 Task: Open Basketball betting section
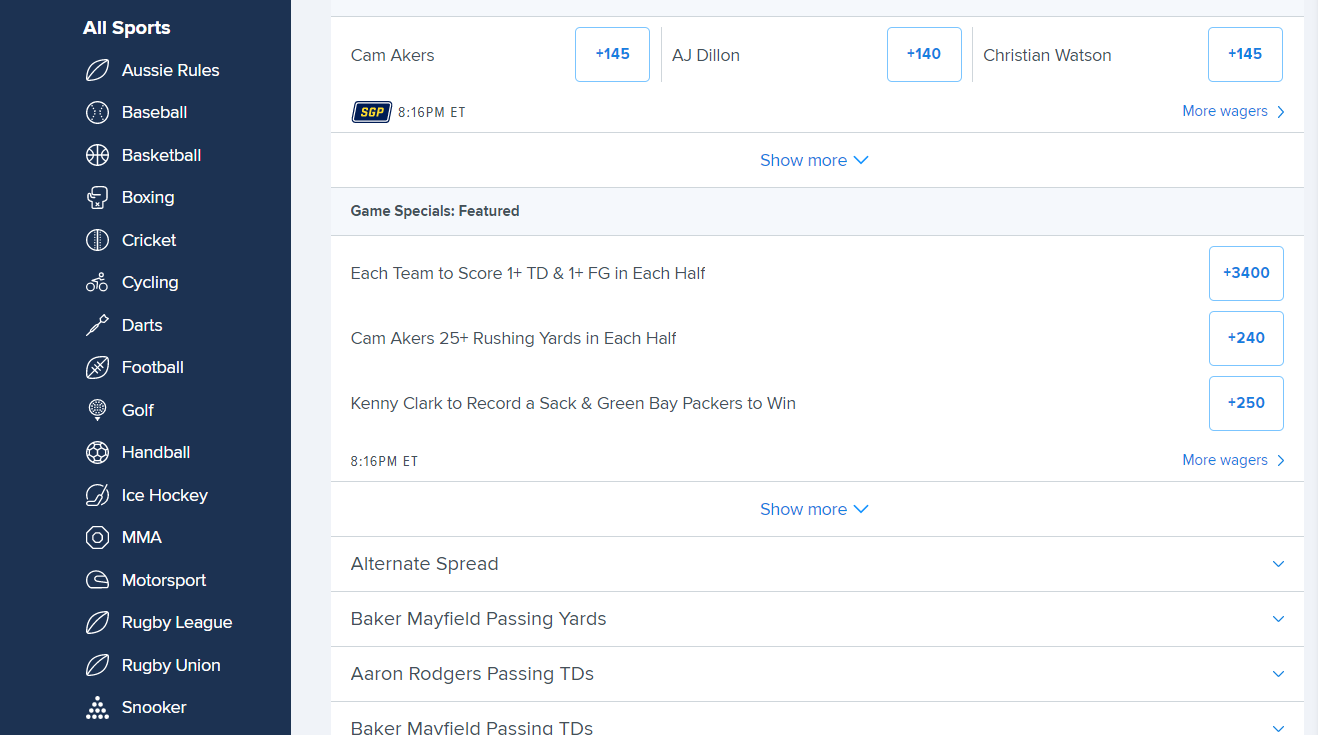(x=161, y=155)
